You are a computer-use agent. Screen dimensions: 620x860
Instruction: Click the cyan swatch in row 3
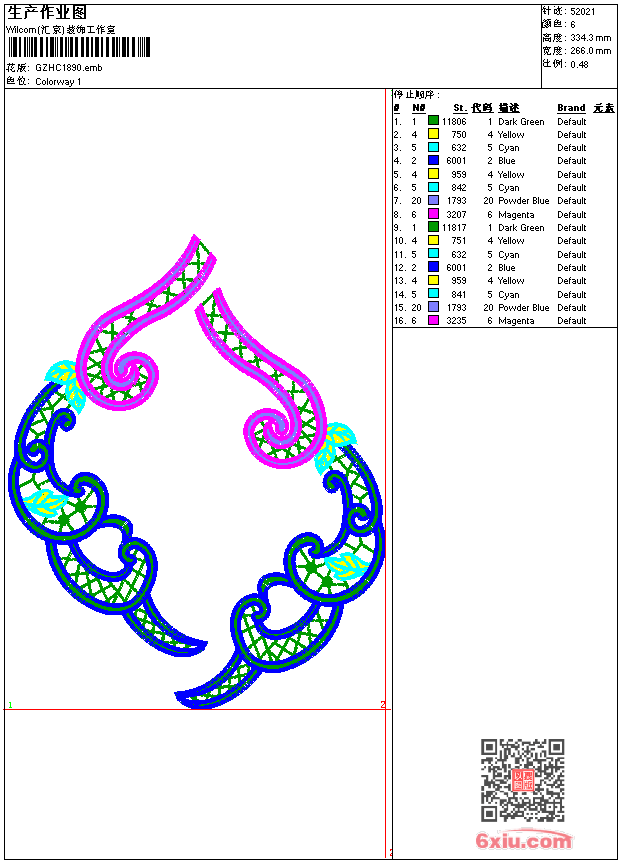(x=433, y=147)
